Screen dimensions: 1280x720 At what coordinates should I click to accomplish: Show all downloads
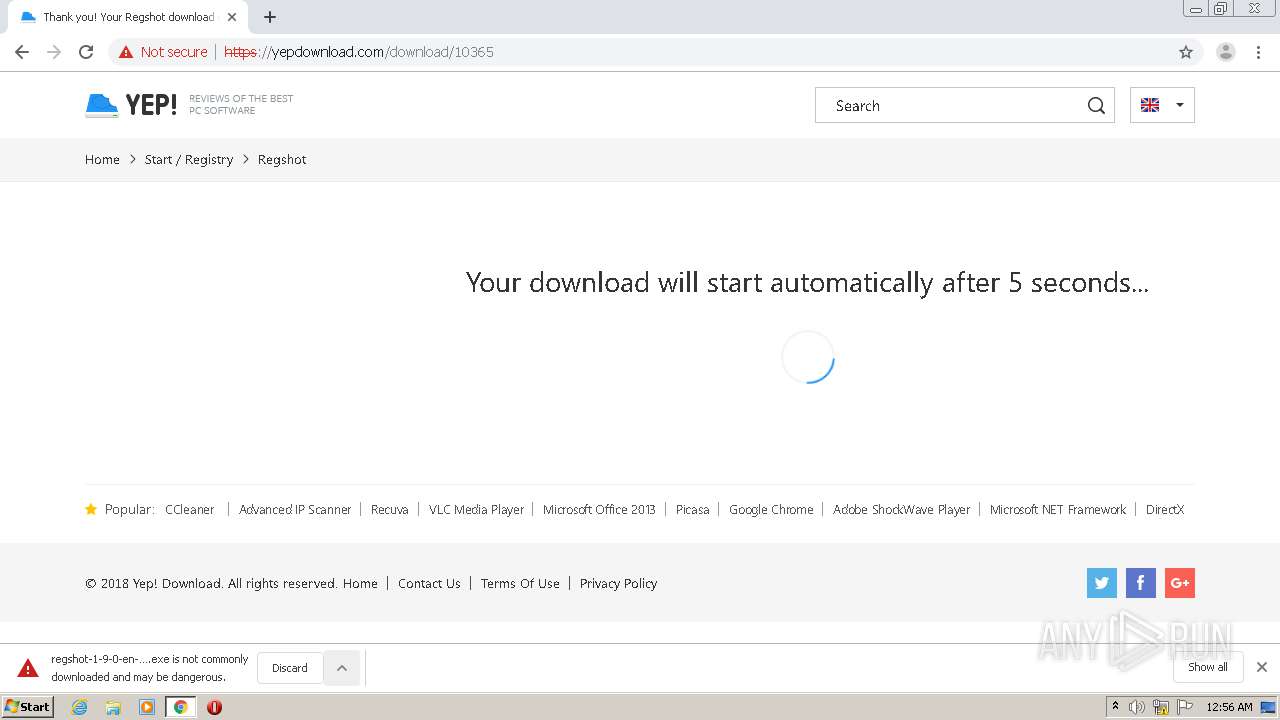(1208, 667)
